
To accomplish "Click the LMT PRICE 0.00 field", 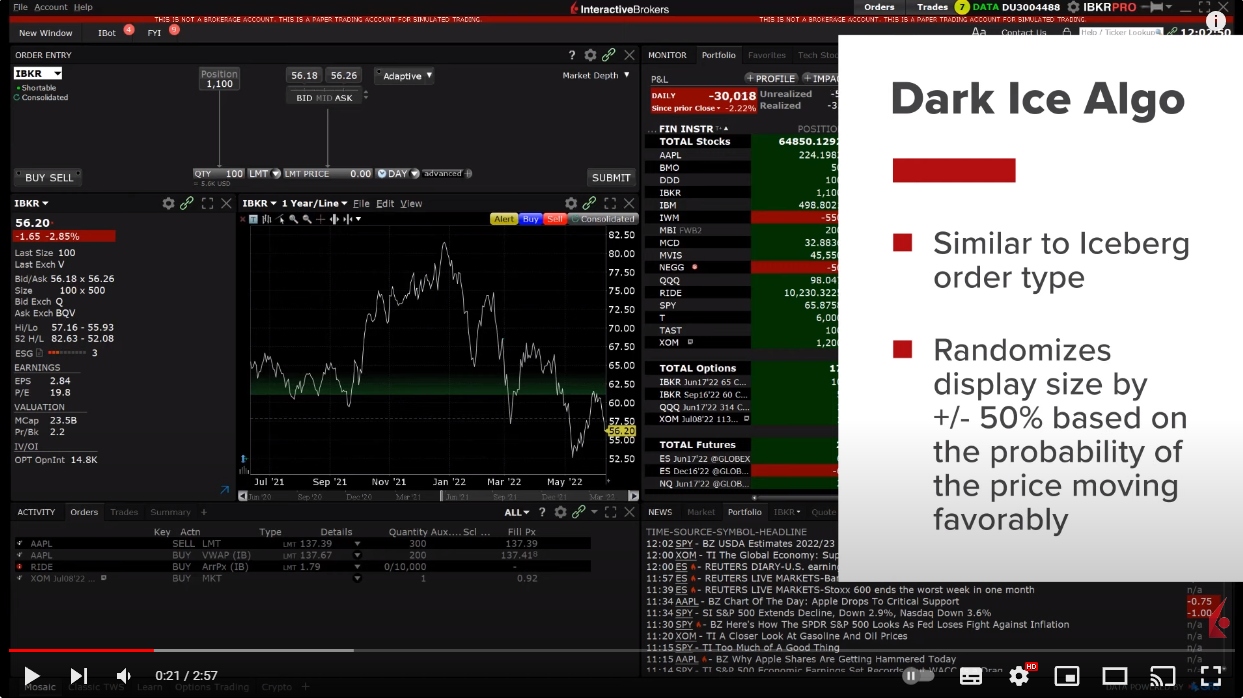I will click(328, 174).
